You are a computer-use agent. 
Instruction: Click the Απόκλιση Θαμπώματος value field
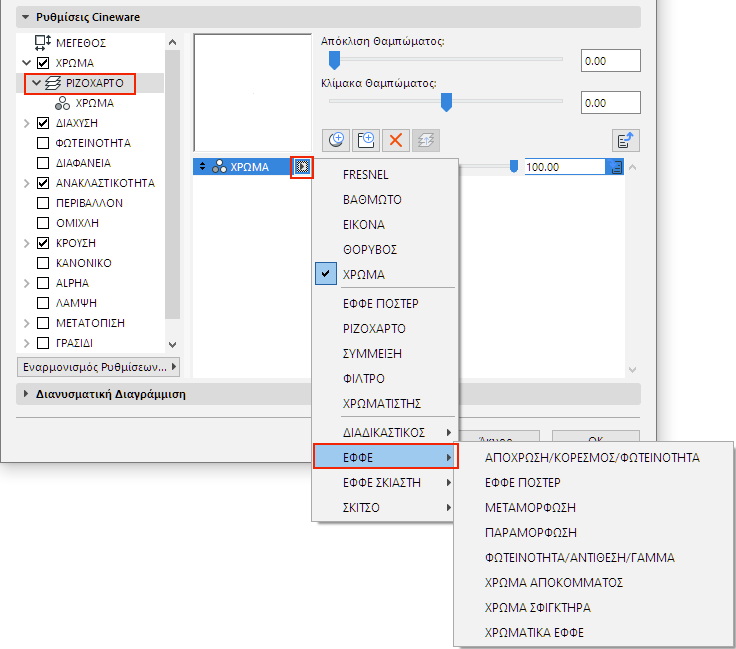[611, 61]
